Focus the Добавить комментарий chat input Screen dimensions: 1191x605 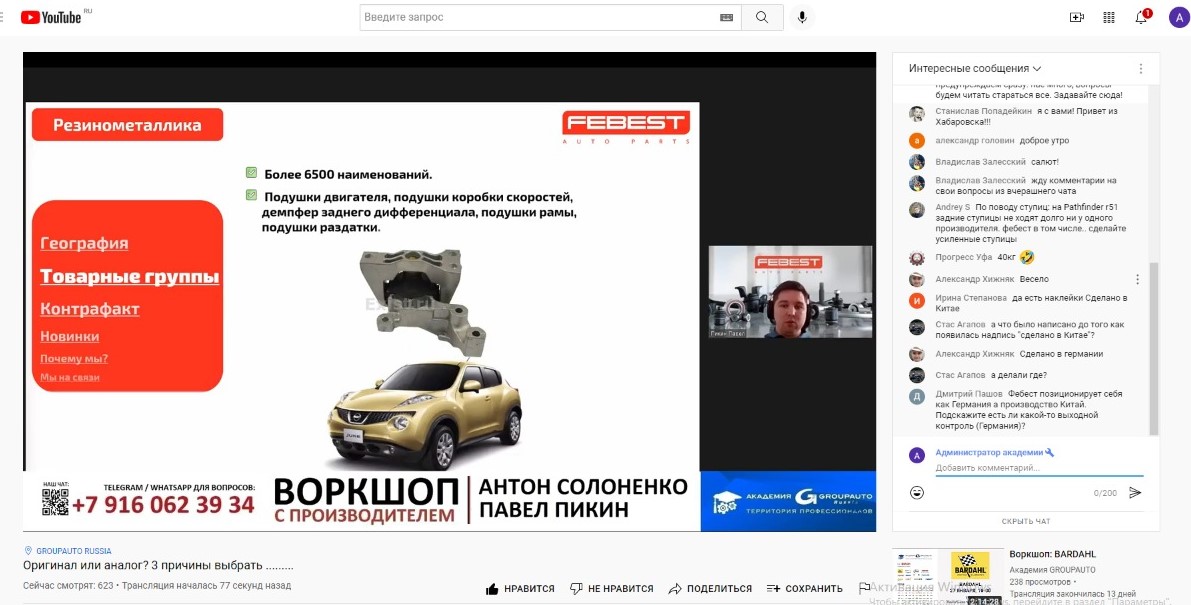1038,468
